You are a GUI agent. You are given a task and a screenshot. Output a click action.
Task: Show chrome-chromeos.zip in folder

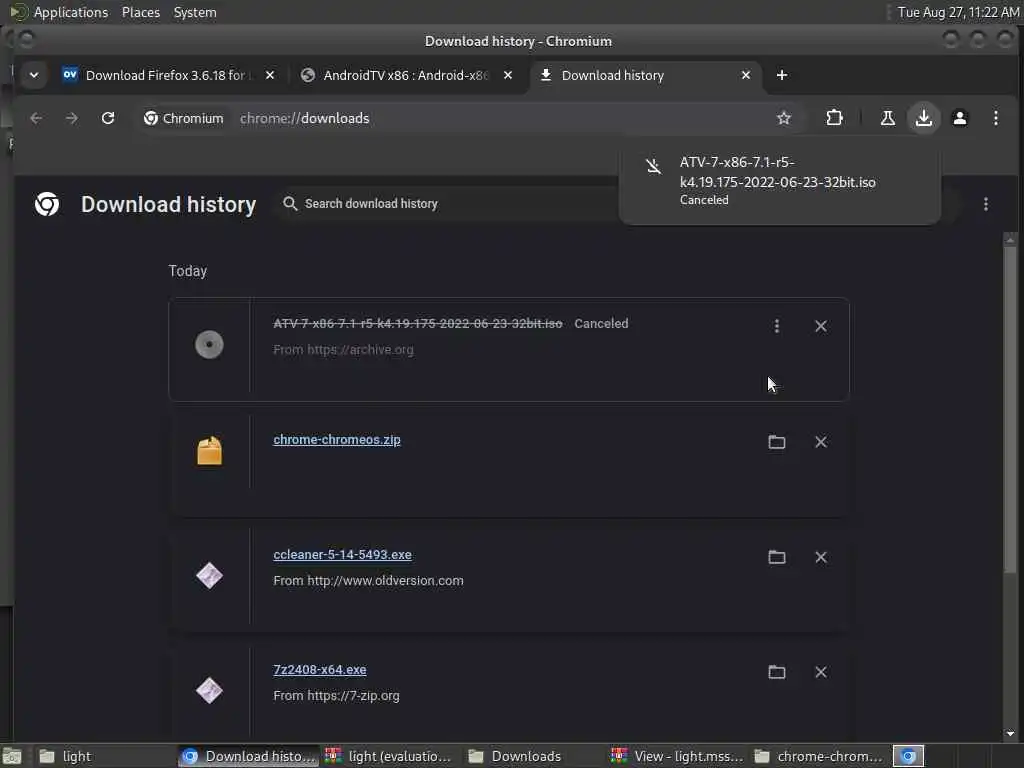pyautogui.click(x=776, y=442)
